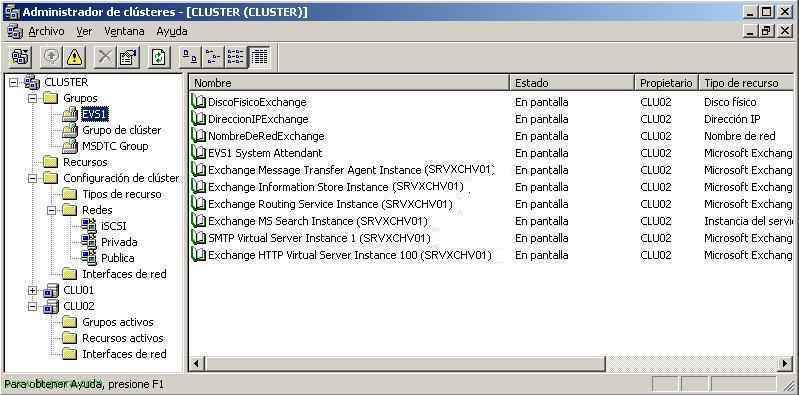The height and width of the screenshot is (395, 799).
Task: Select the CLUSTER root node
Action: click(x=66, y=82)
